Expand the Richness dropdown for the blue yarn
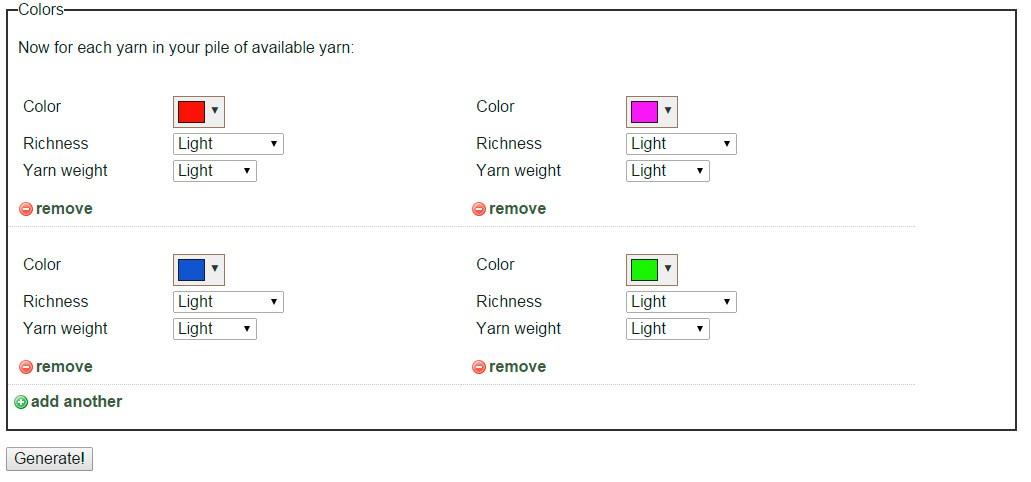 (228, 302)
